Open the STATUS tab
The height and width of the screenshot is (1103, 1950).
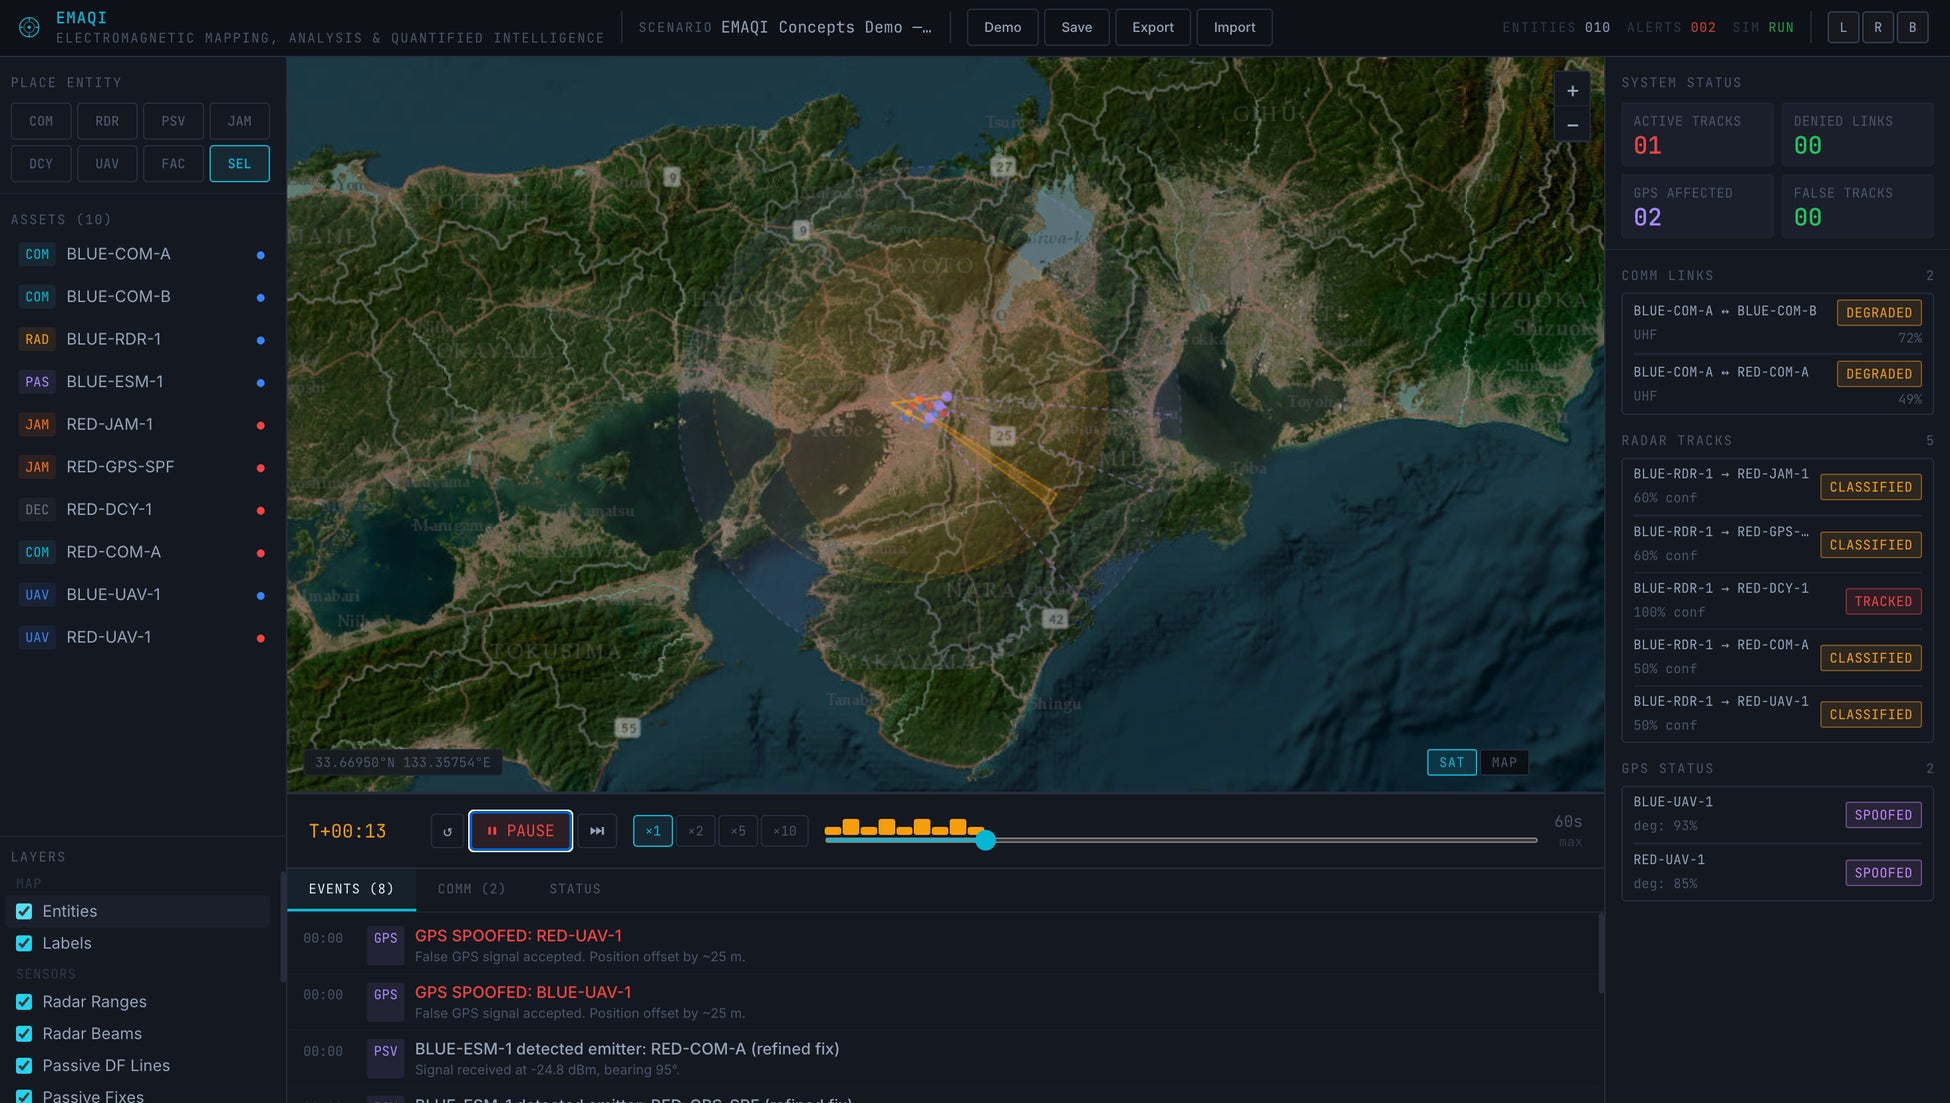[574, 889]
